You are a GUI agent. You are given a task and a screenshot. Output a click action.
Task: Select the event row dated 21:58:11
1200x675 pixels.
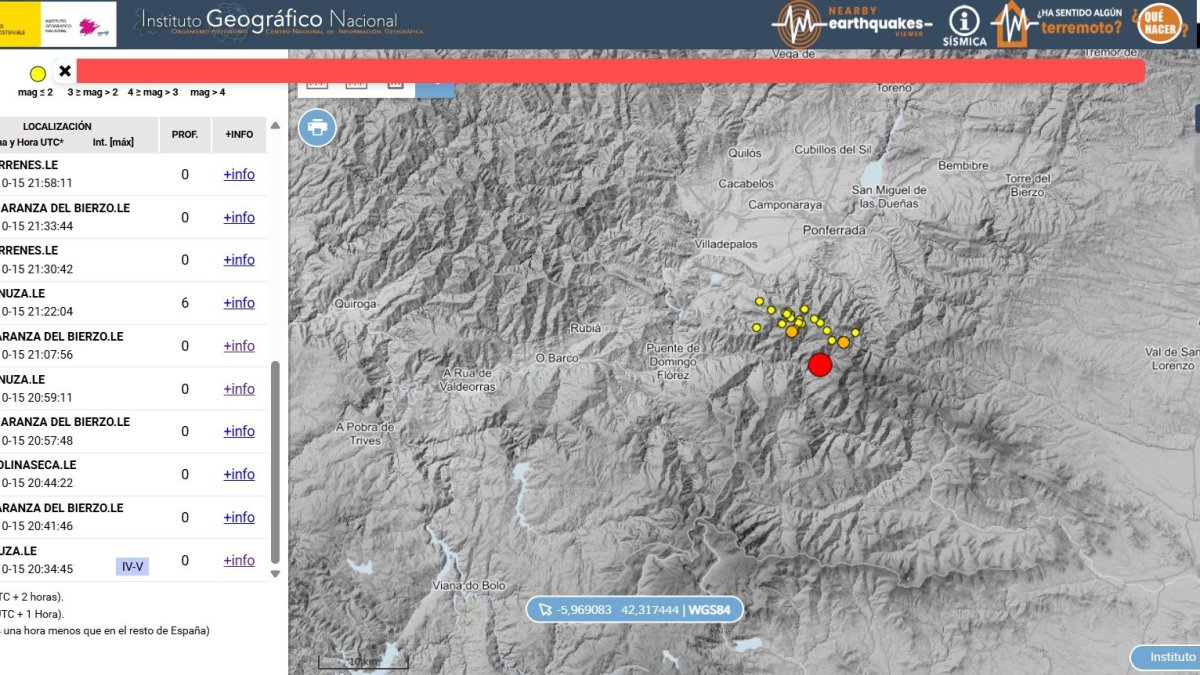(133, 175)
